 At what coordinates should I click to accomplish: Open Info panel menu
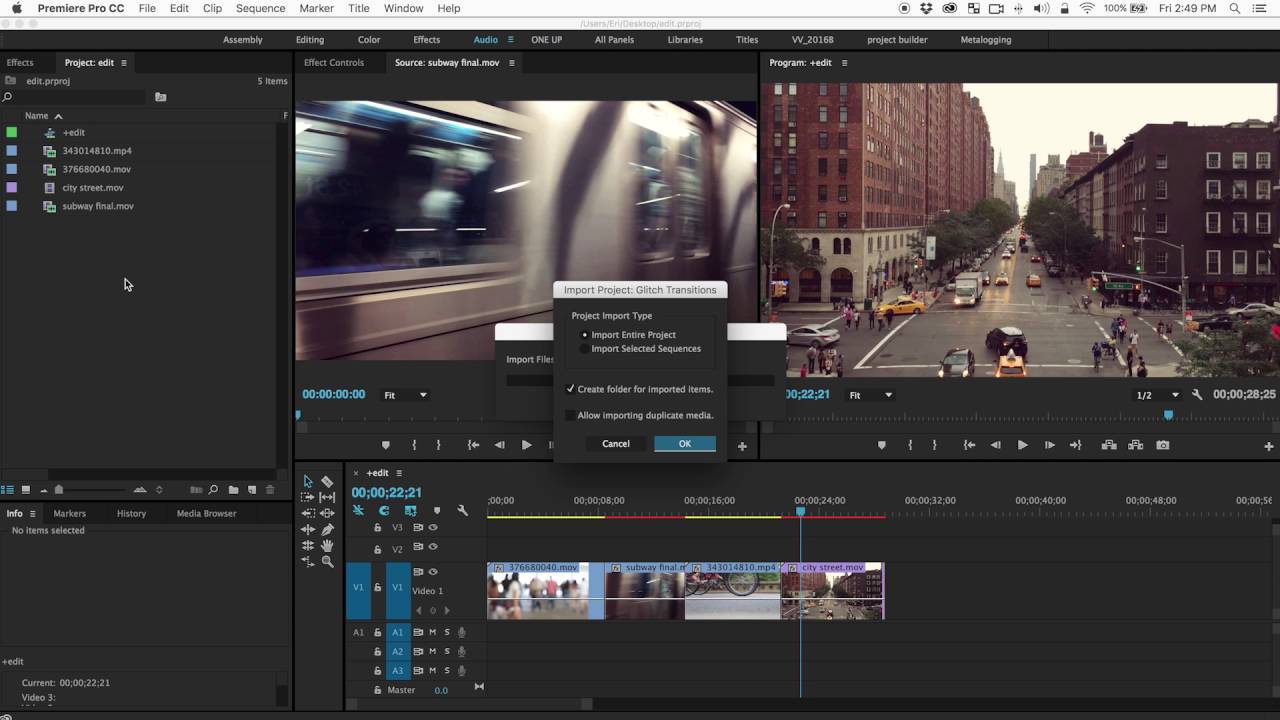tap(32, 514)
